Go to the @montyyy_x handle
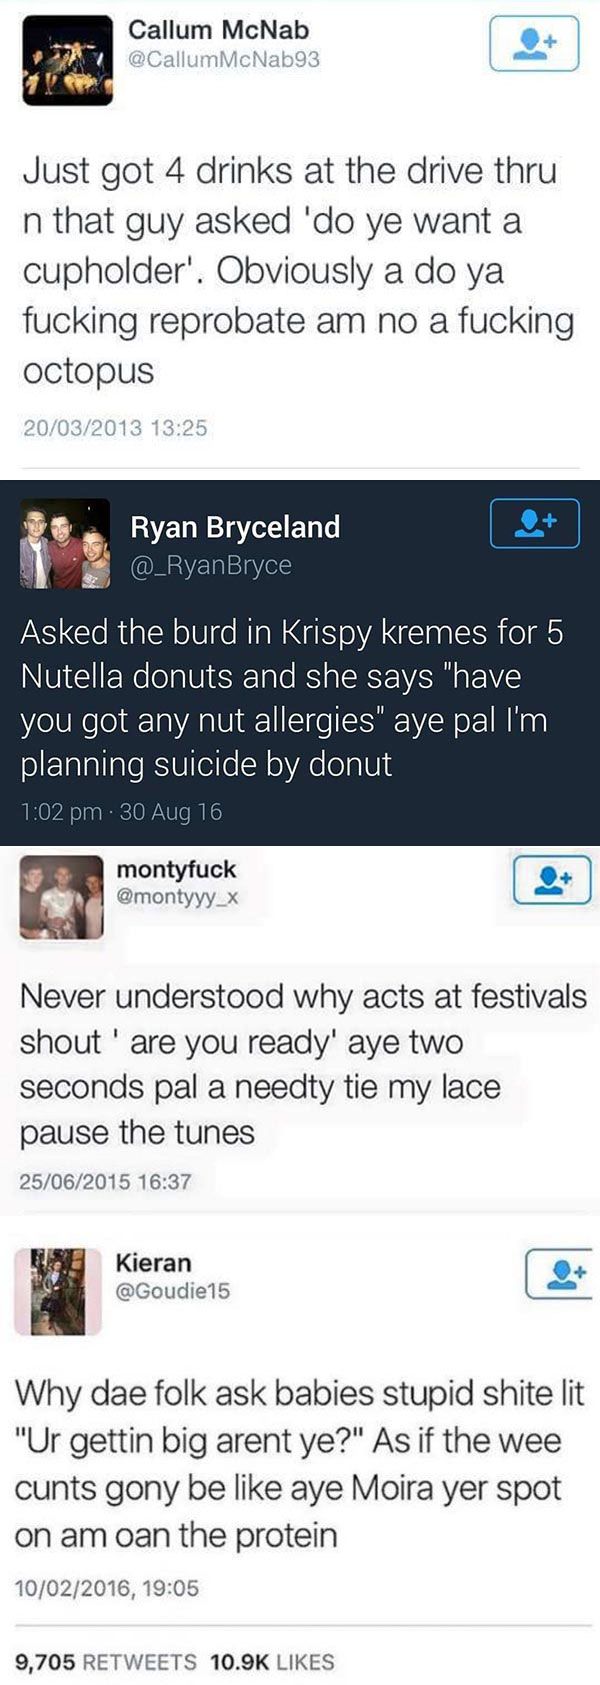The height and width of the screenshot is (1685, 600). [178, 897]
